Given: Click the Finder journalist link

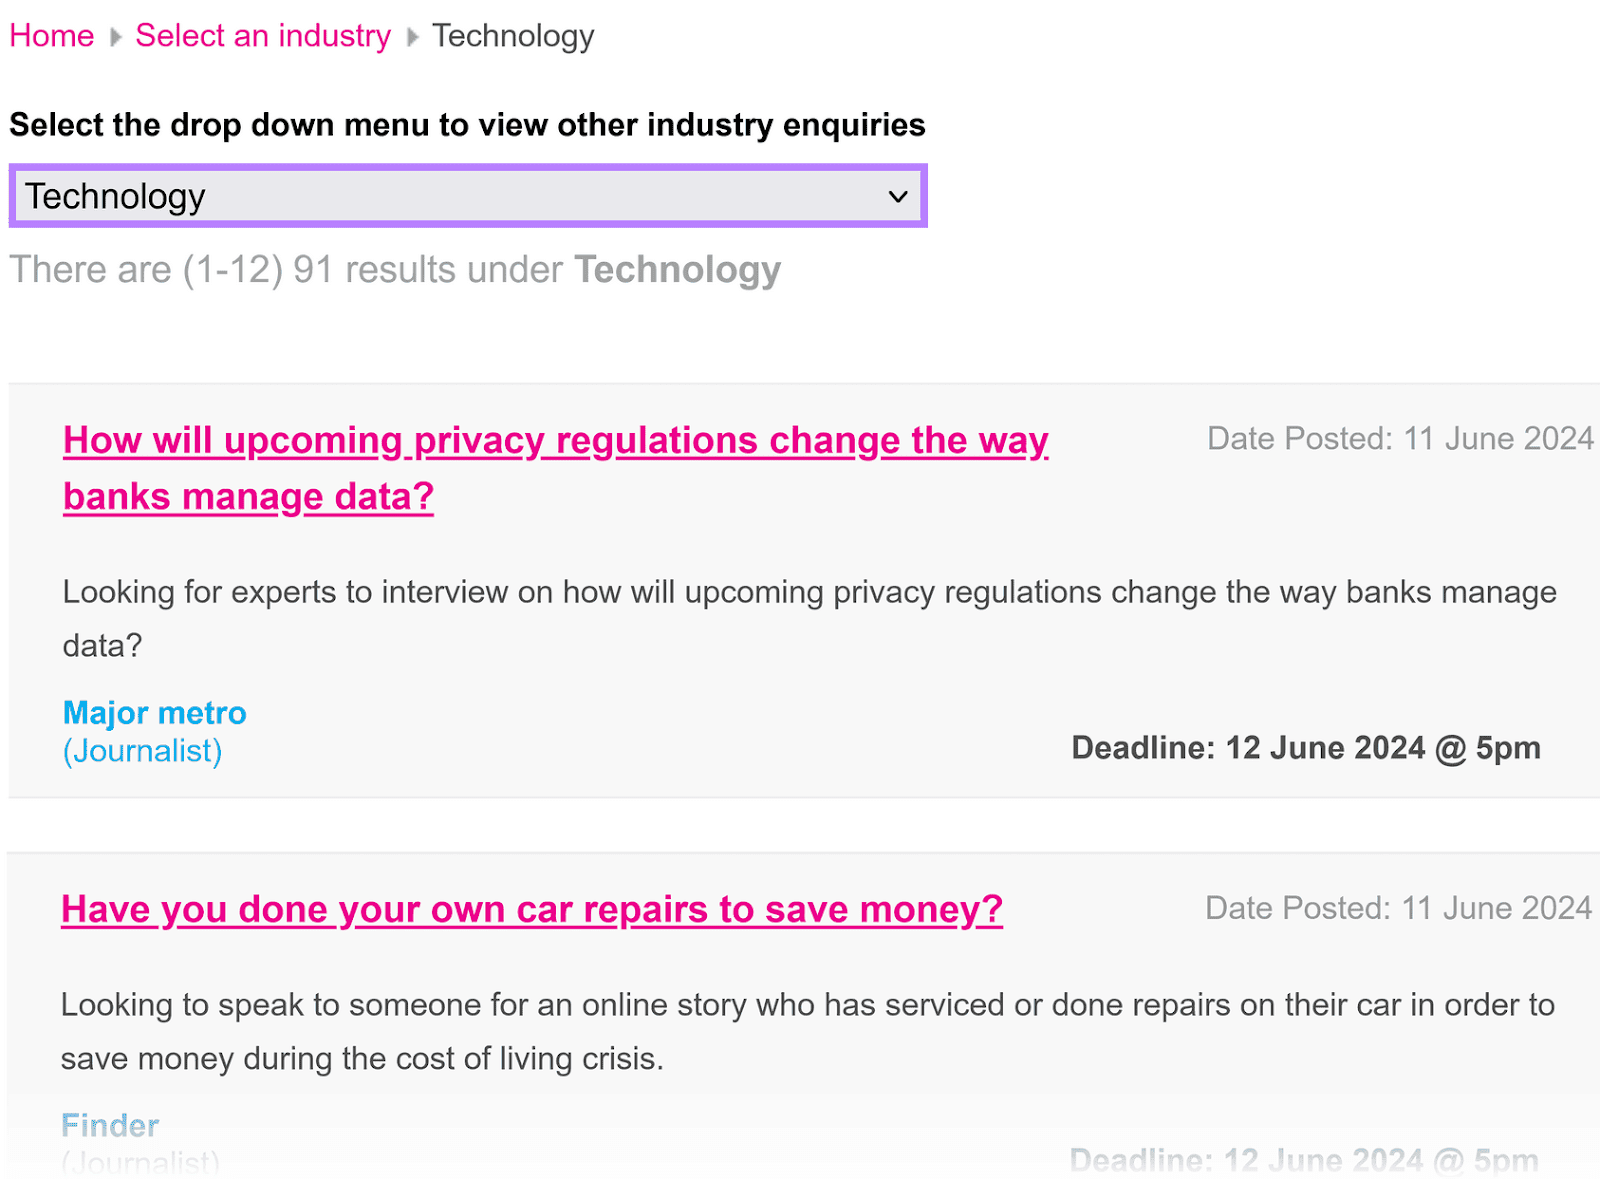Looking at the screenshot, I should tap(110, 1124).
